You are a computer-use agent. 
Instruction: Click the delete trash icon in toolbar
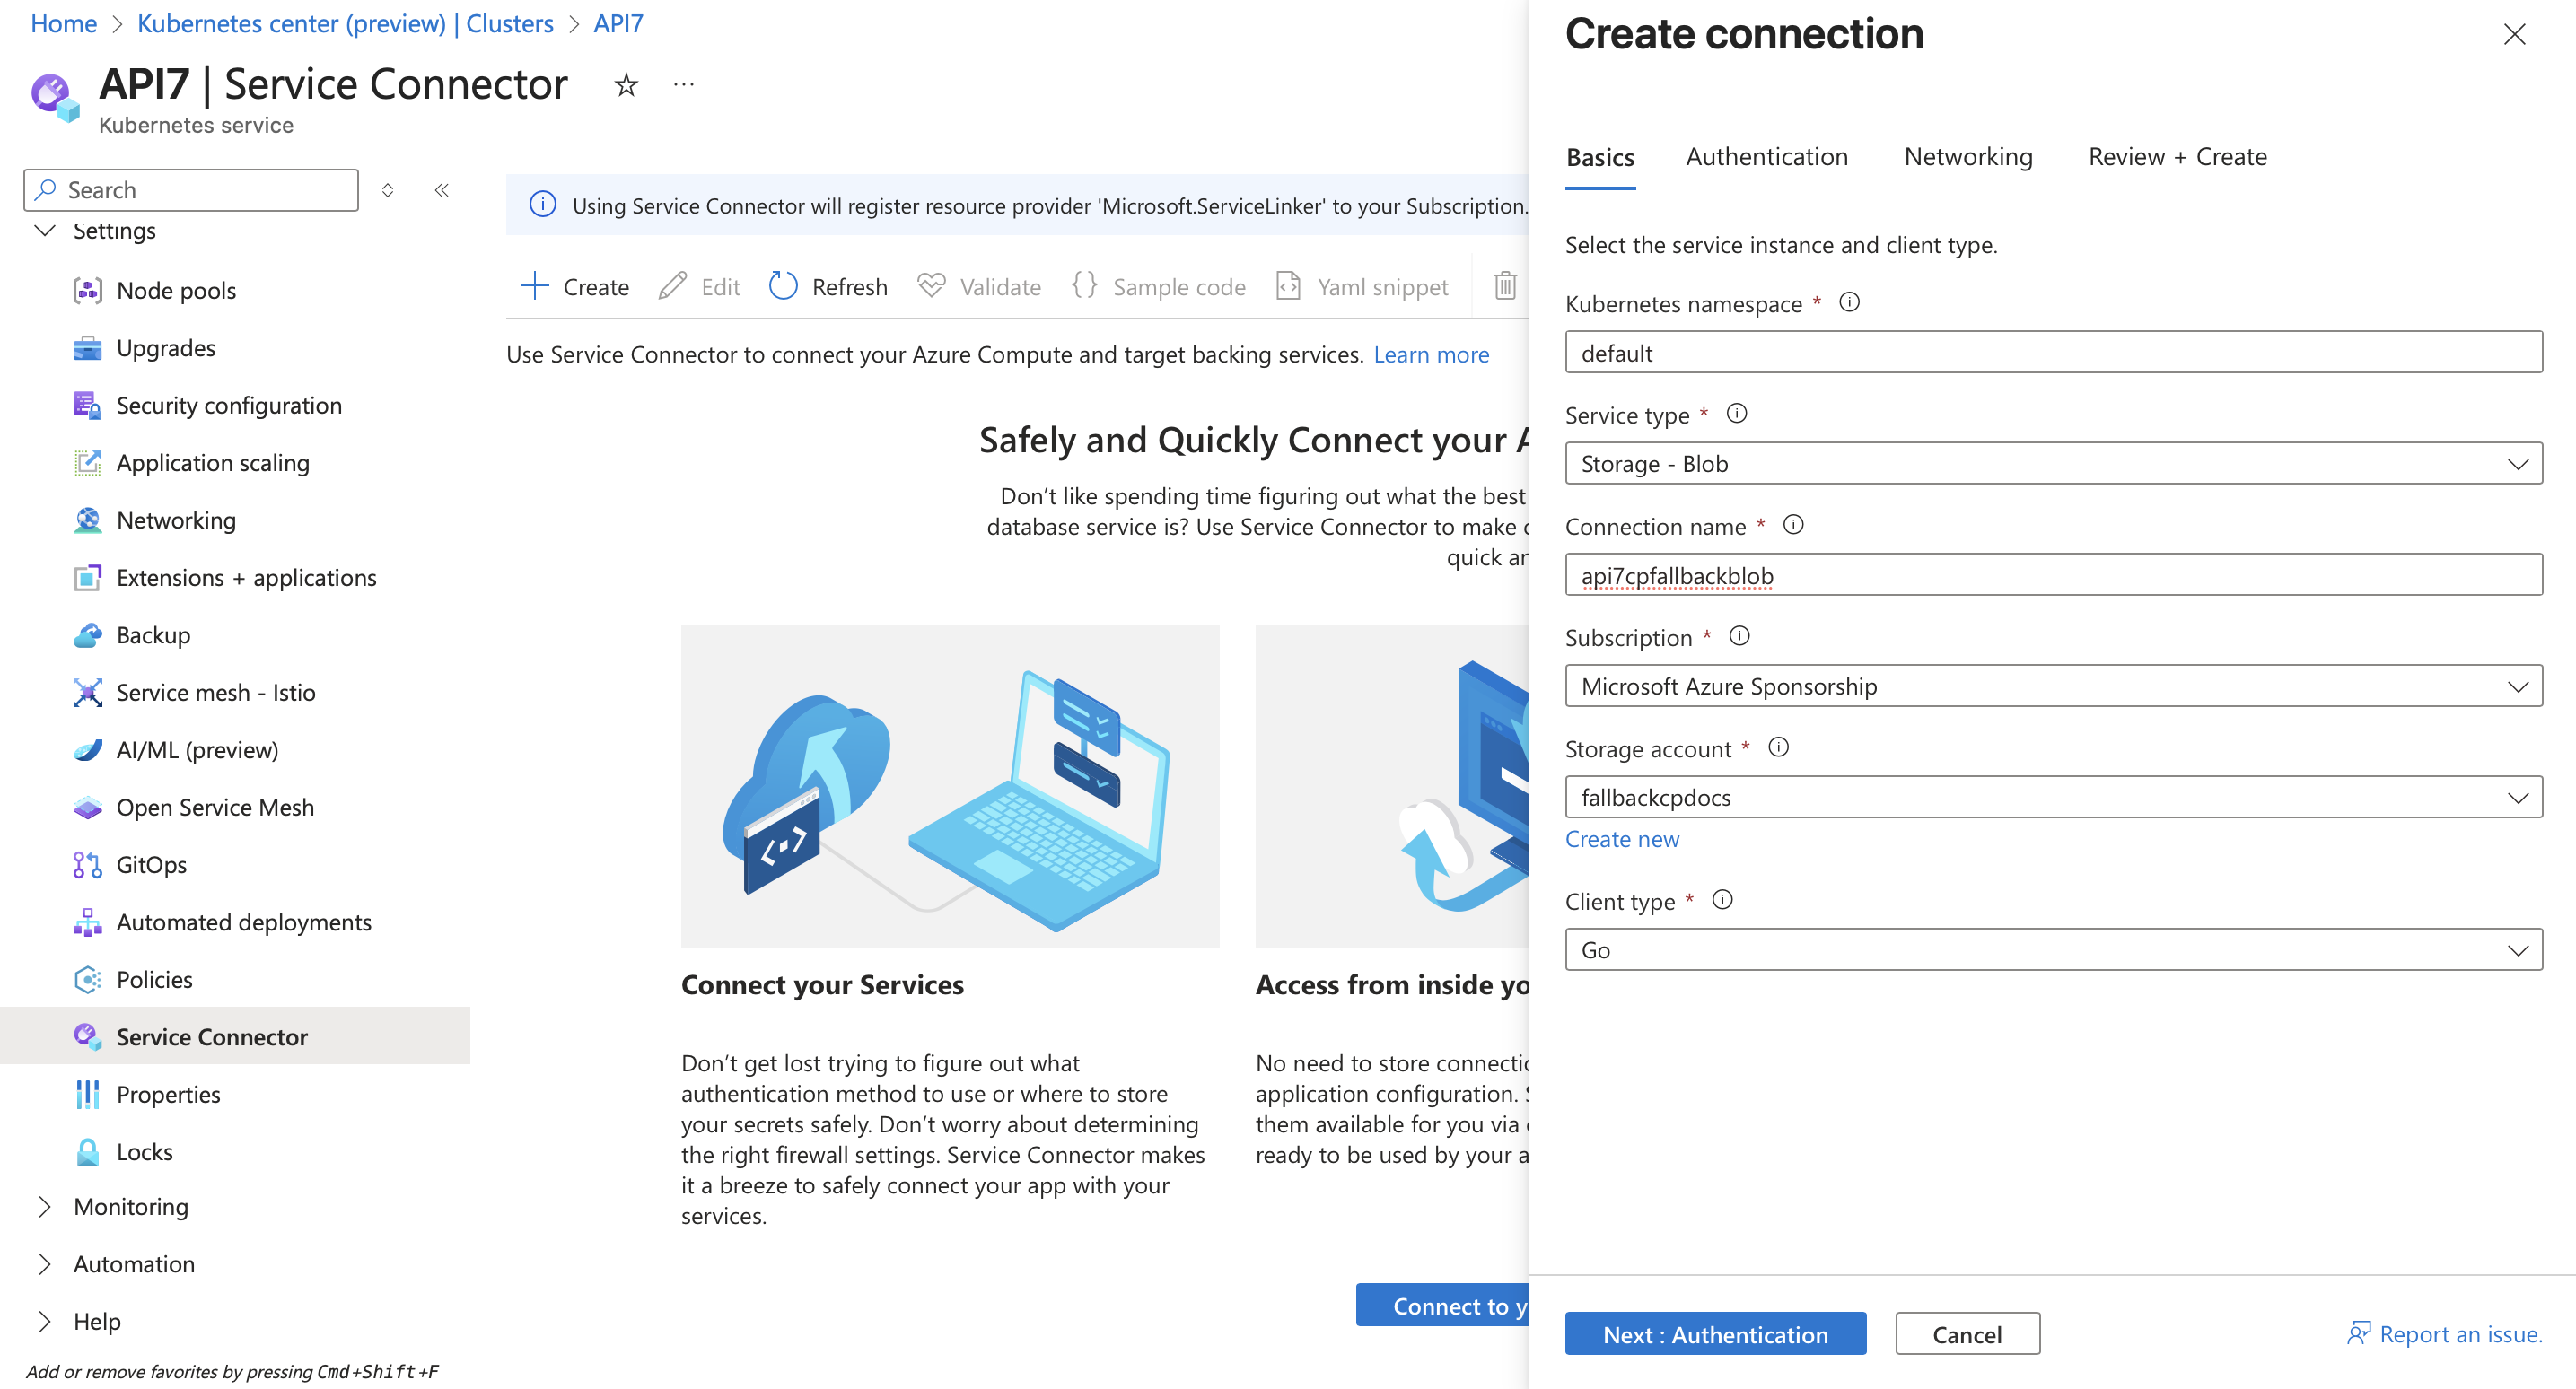click(1505, 286)
